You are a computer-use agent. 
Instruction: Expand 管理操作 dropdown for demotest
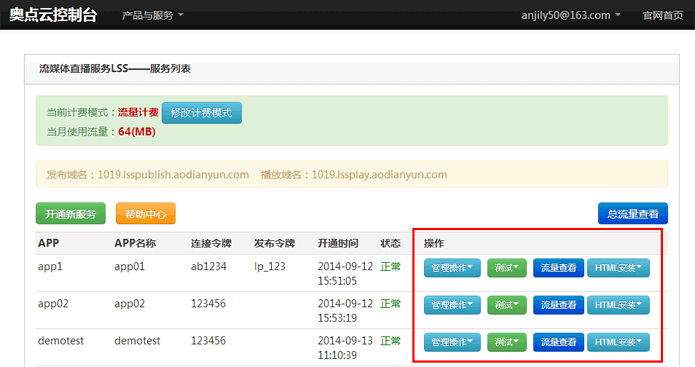point(452,342)
